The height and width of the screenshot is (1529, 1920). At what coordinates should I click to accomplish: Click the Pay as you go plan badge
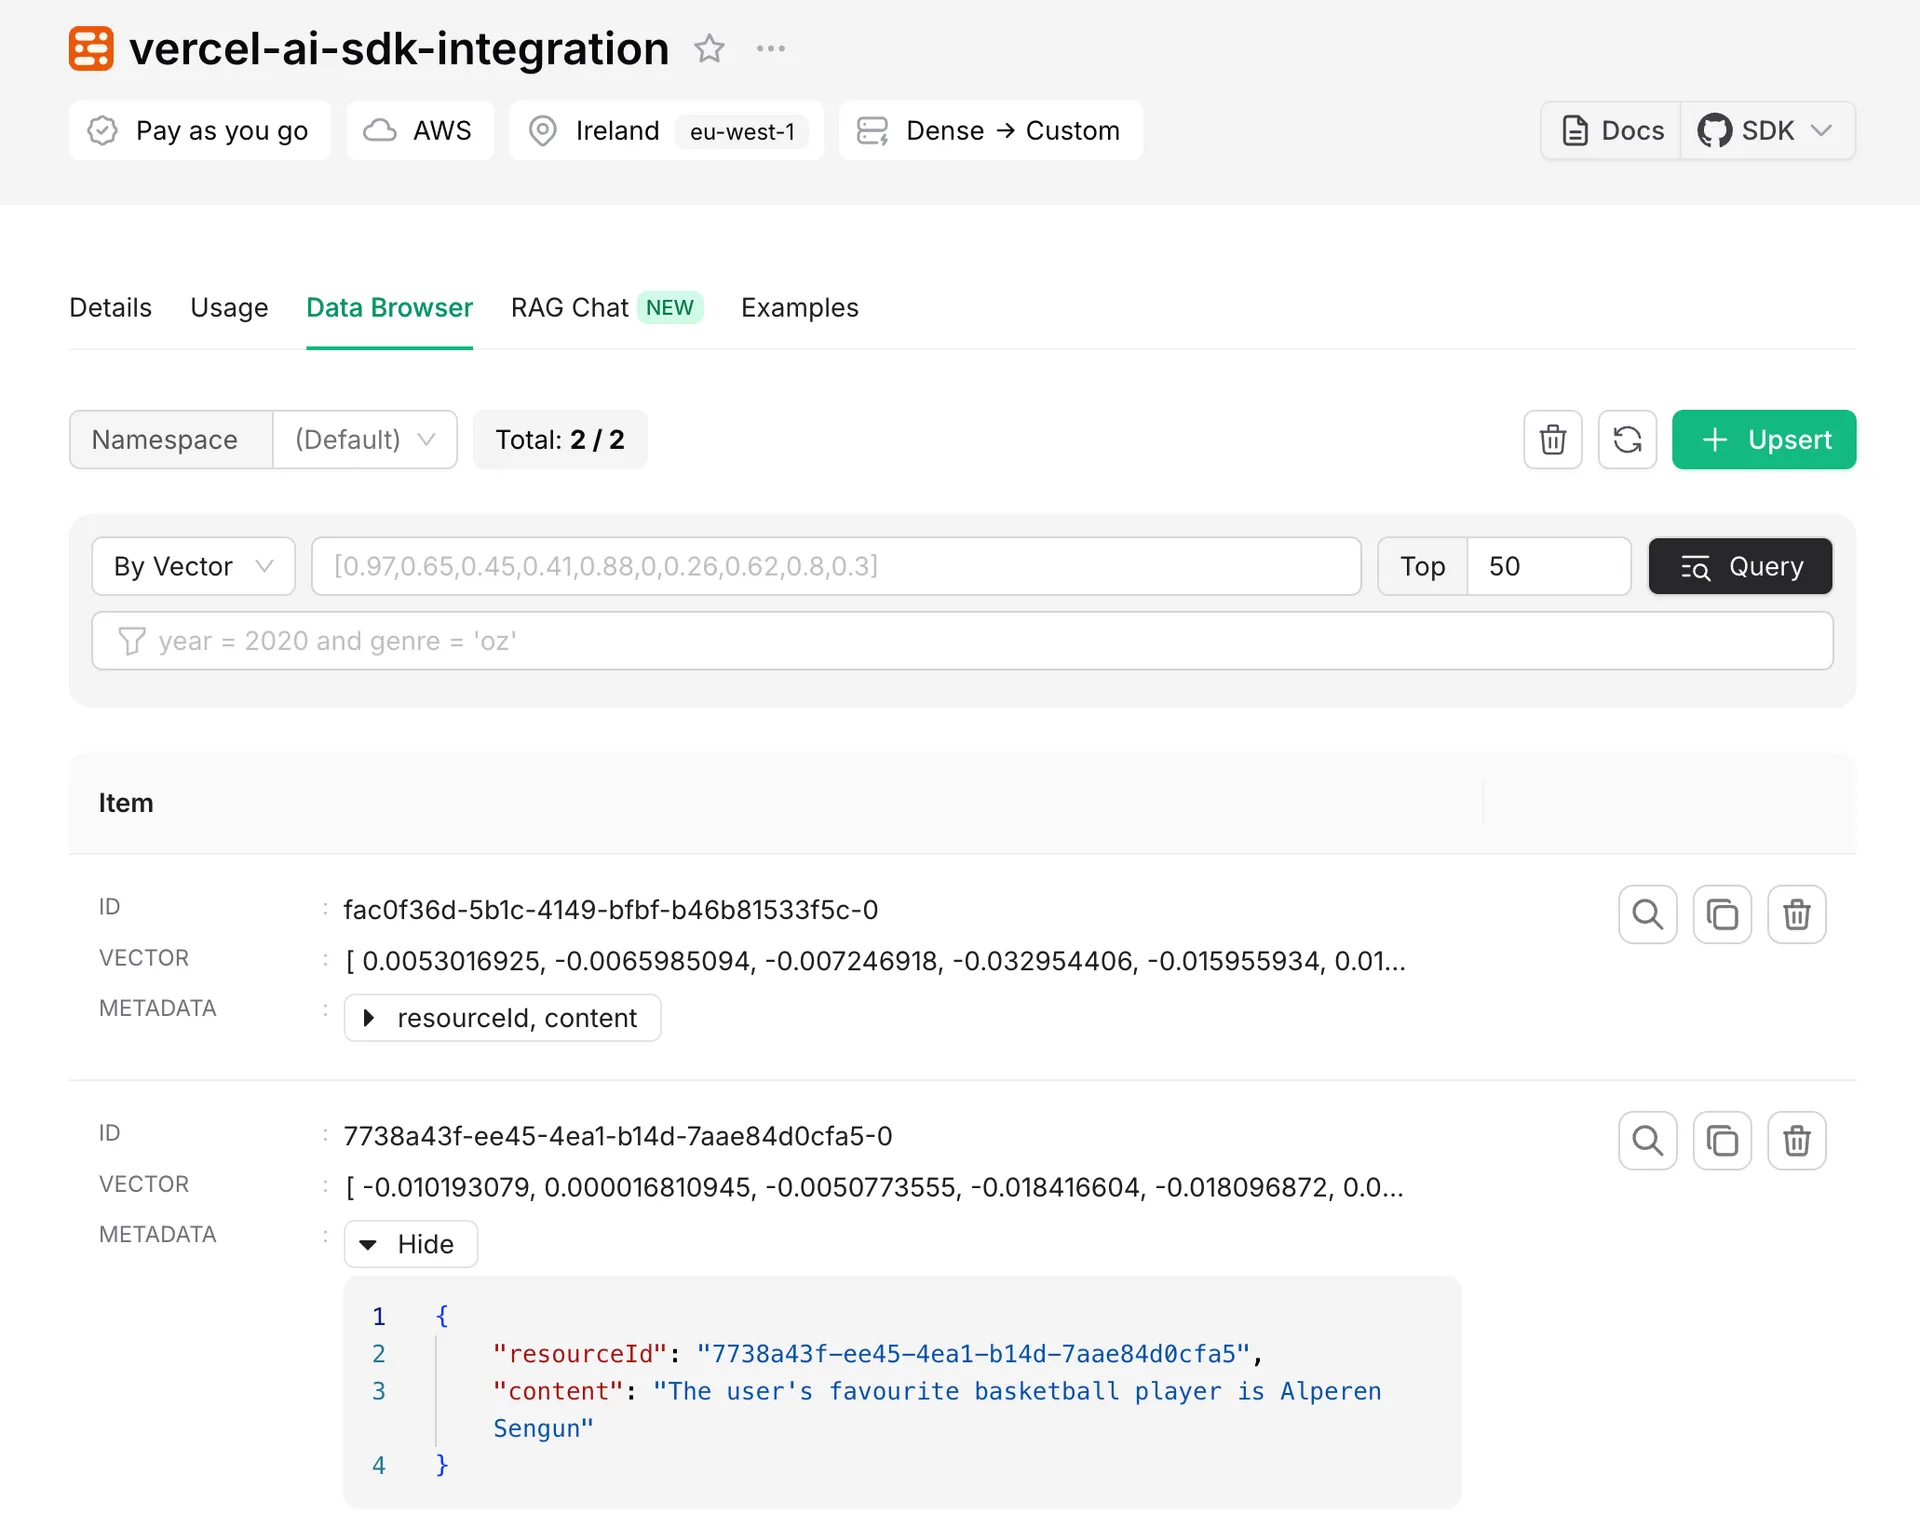pyautogui.click(x=199, y=130)
